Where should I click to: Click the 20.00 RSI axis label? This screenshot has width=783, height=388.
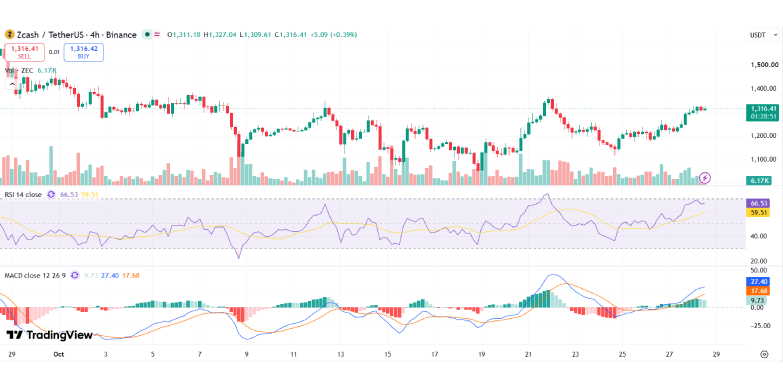click(x=759, y=261)
